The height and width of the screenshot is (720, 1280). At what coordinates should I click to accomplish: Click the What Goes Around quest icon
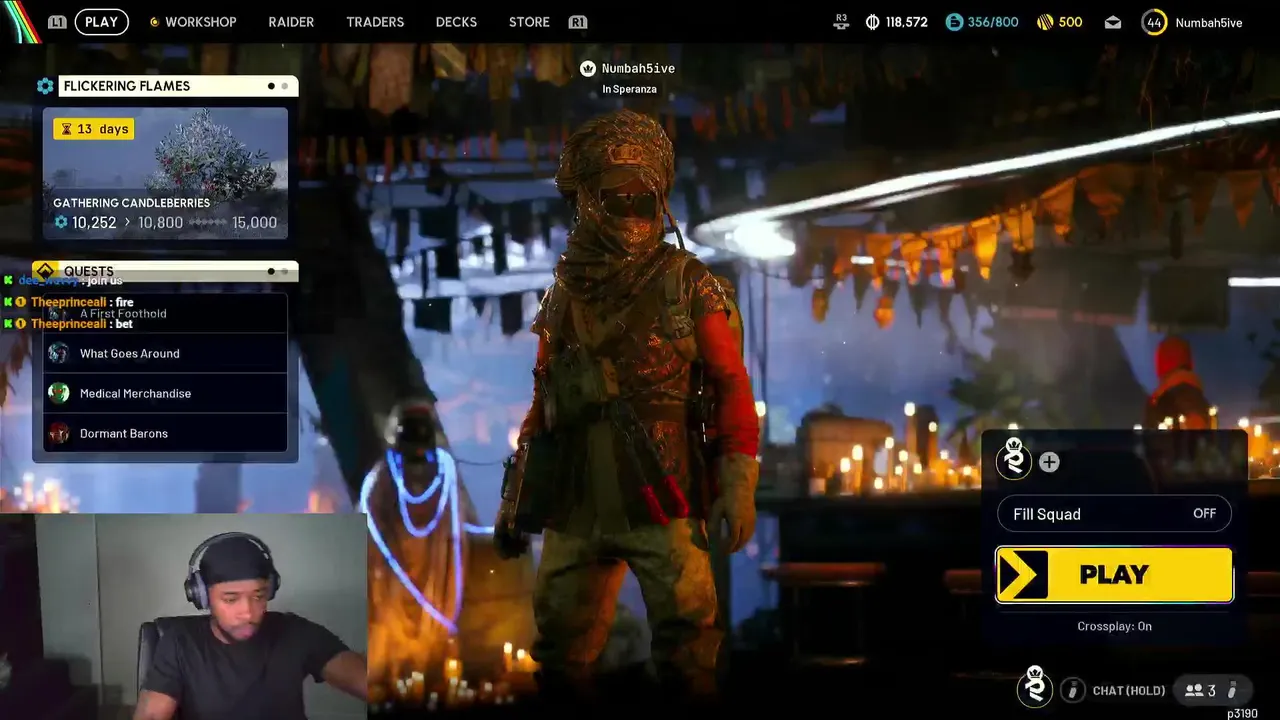[59, 353]
